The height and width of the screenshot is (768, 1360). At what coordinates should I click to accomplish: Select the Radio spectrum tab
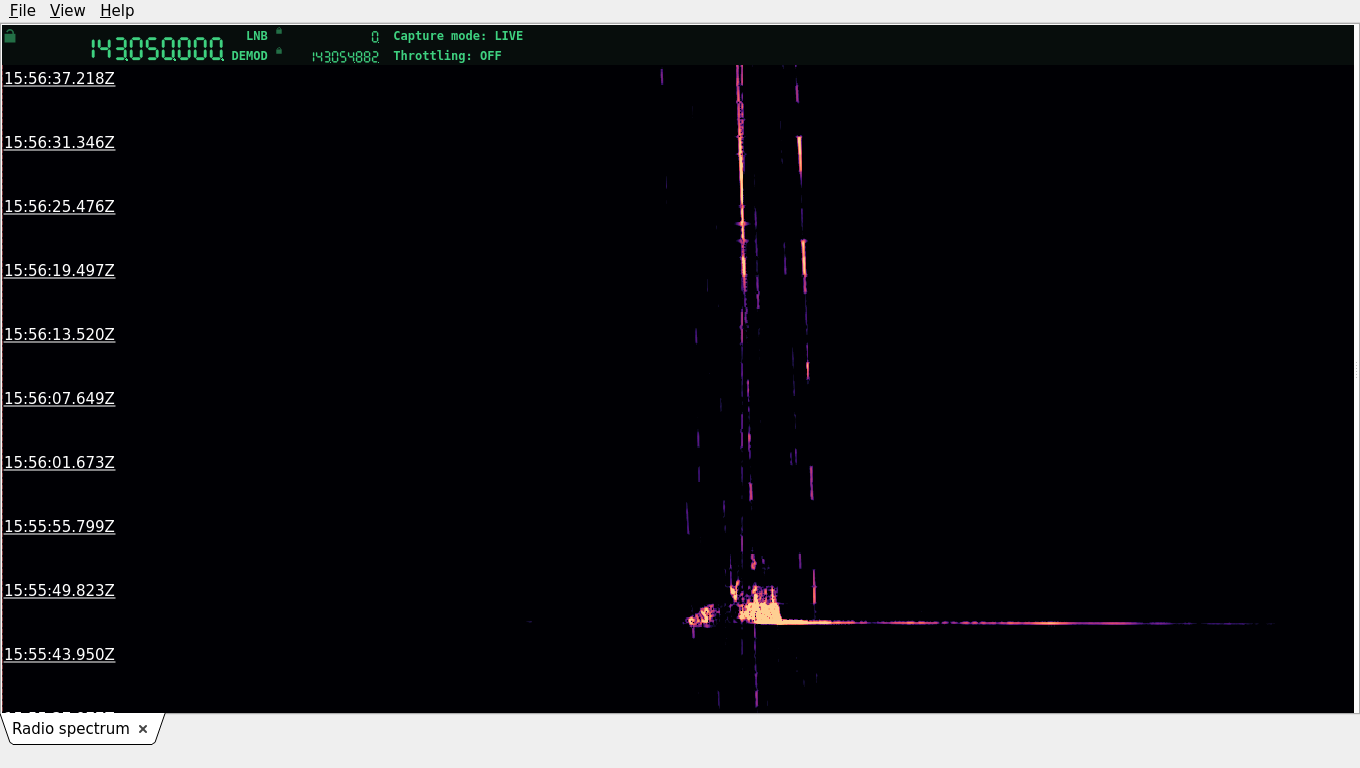71,729
